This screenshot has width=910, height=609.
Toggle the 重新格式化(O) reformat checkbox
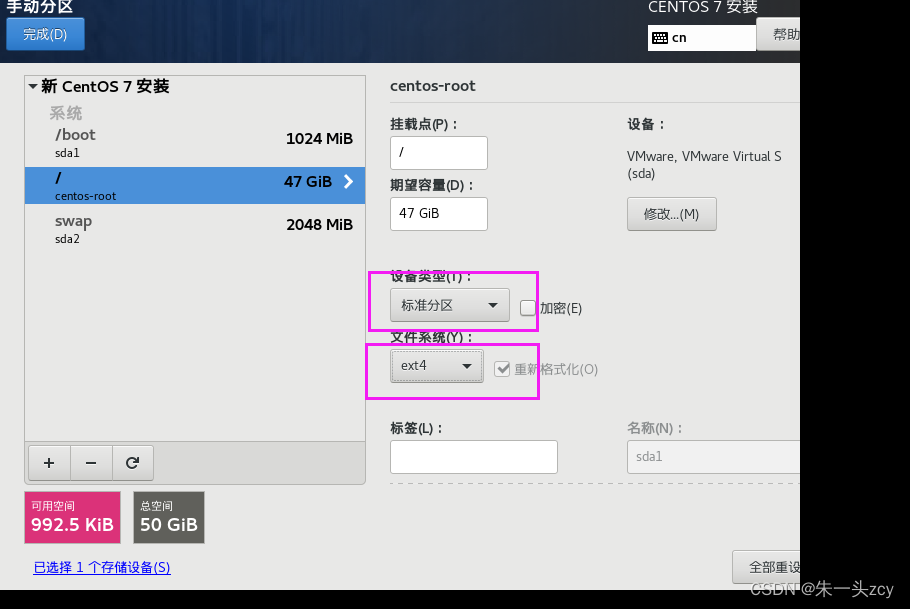click(x=502, y=369)
